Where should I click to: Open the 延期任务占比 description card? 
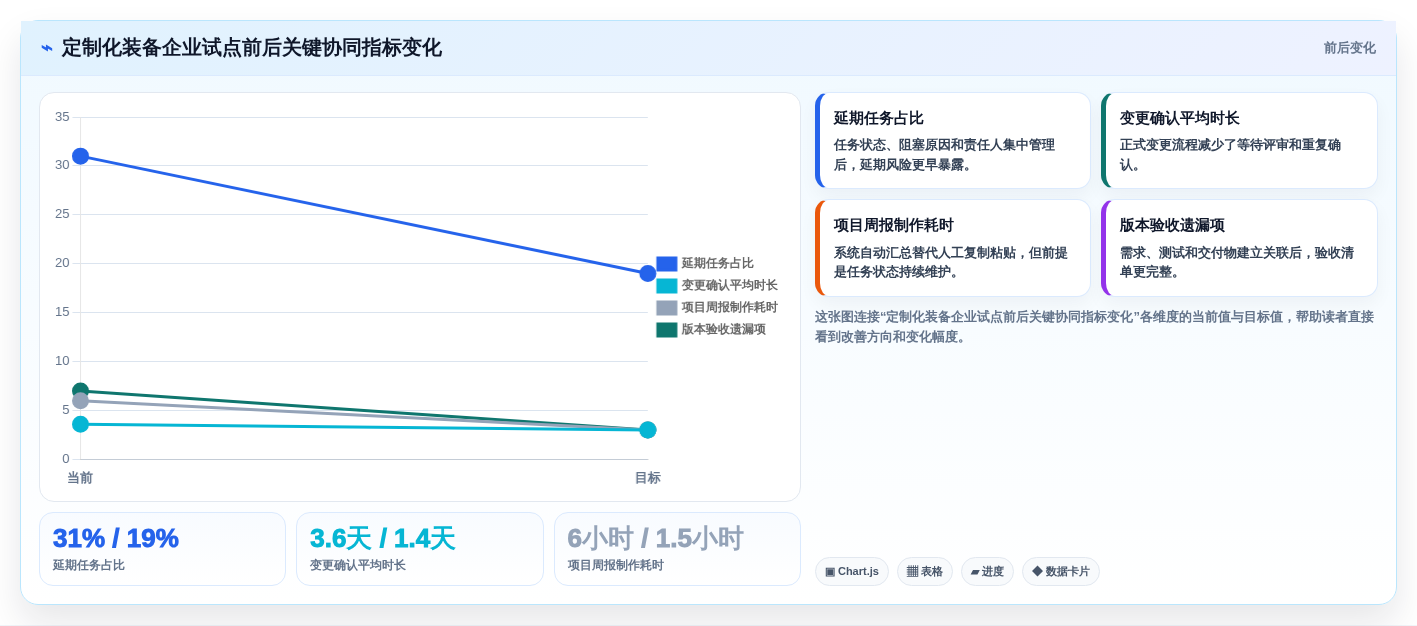pos(953,141)
